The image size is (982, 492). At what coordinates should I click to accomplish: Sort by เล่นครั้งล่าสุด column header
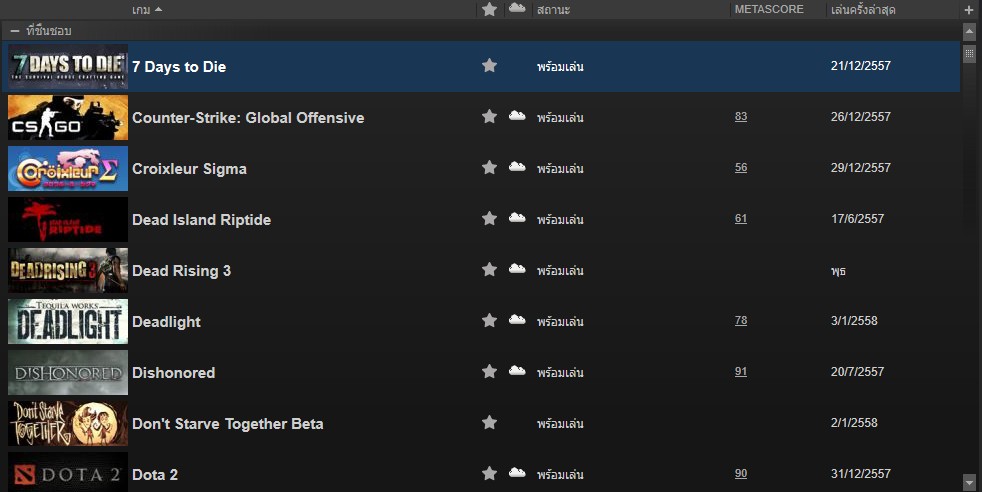point(863,9)
